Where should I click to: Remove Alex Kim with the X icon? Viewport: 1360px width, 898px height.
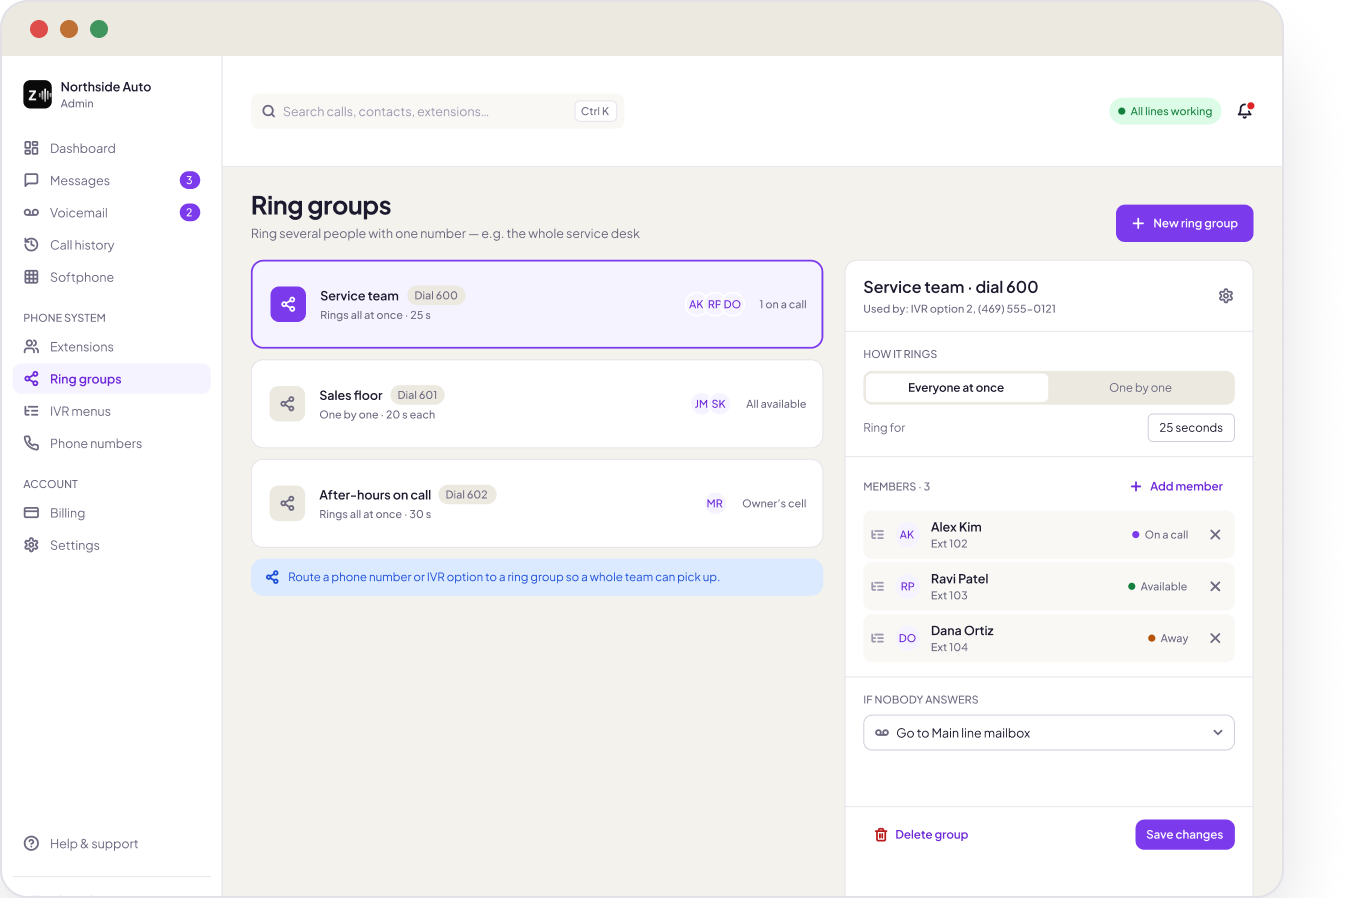[1215, 535]
